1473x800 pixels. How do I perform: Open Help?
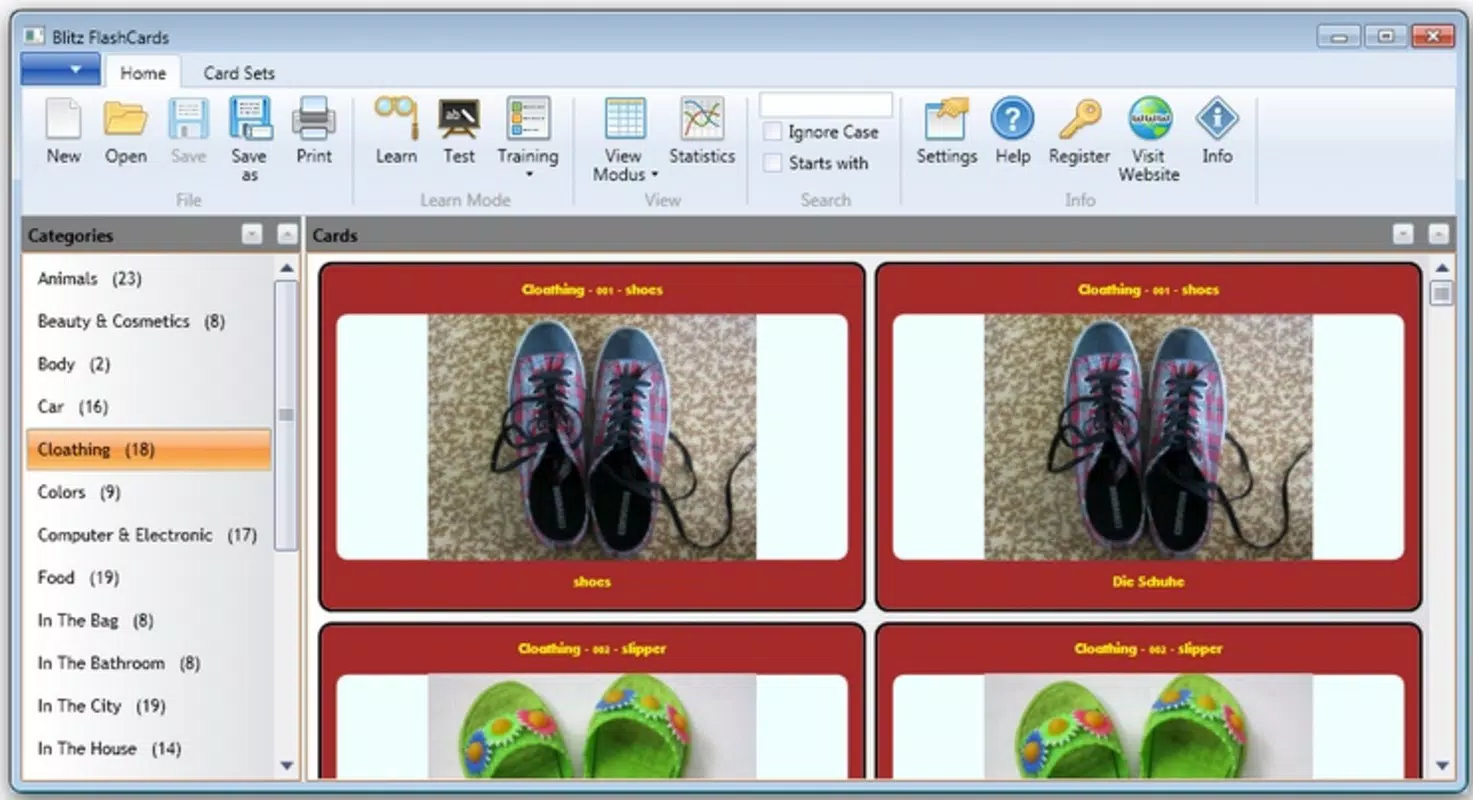pos(1012,131)
